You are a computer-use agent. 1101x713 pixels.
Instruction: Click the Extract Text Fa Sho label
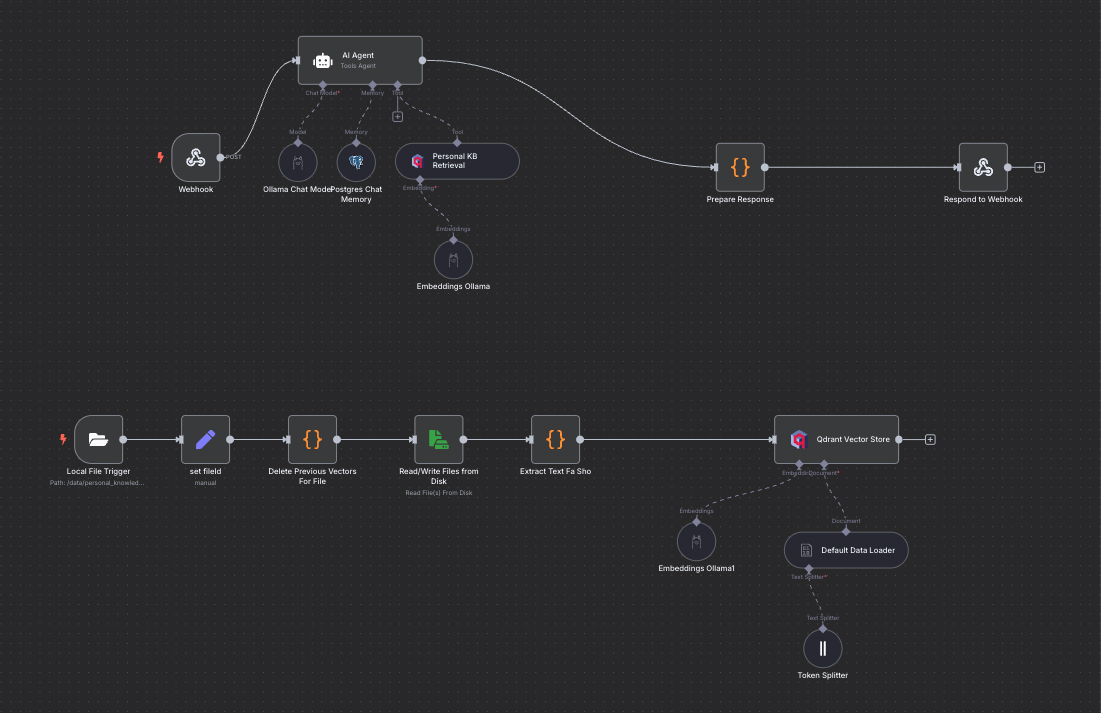(x=555, y=472)
